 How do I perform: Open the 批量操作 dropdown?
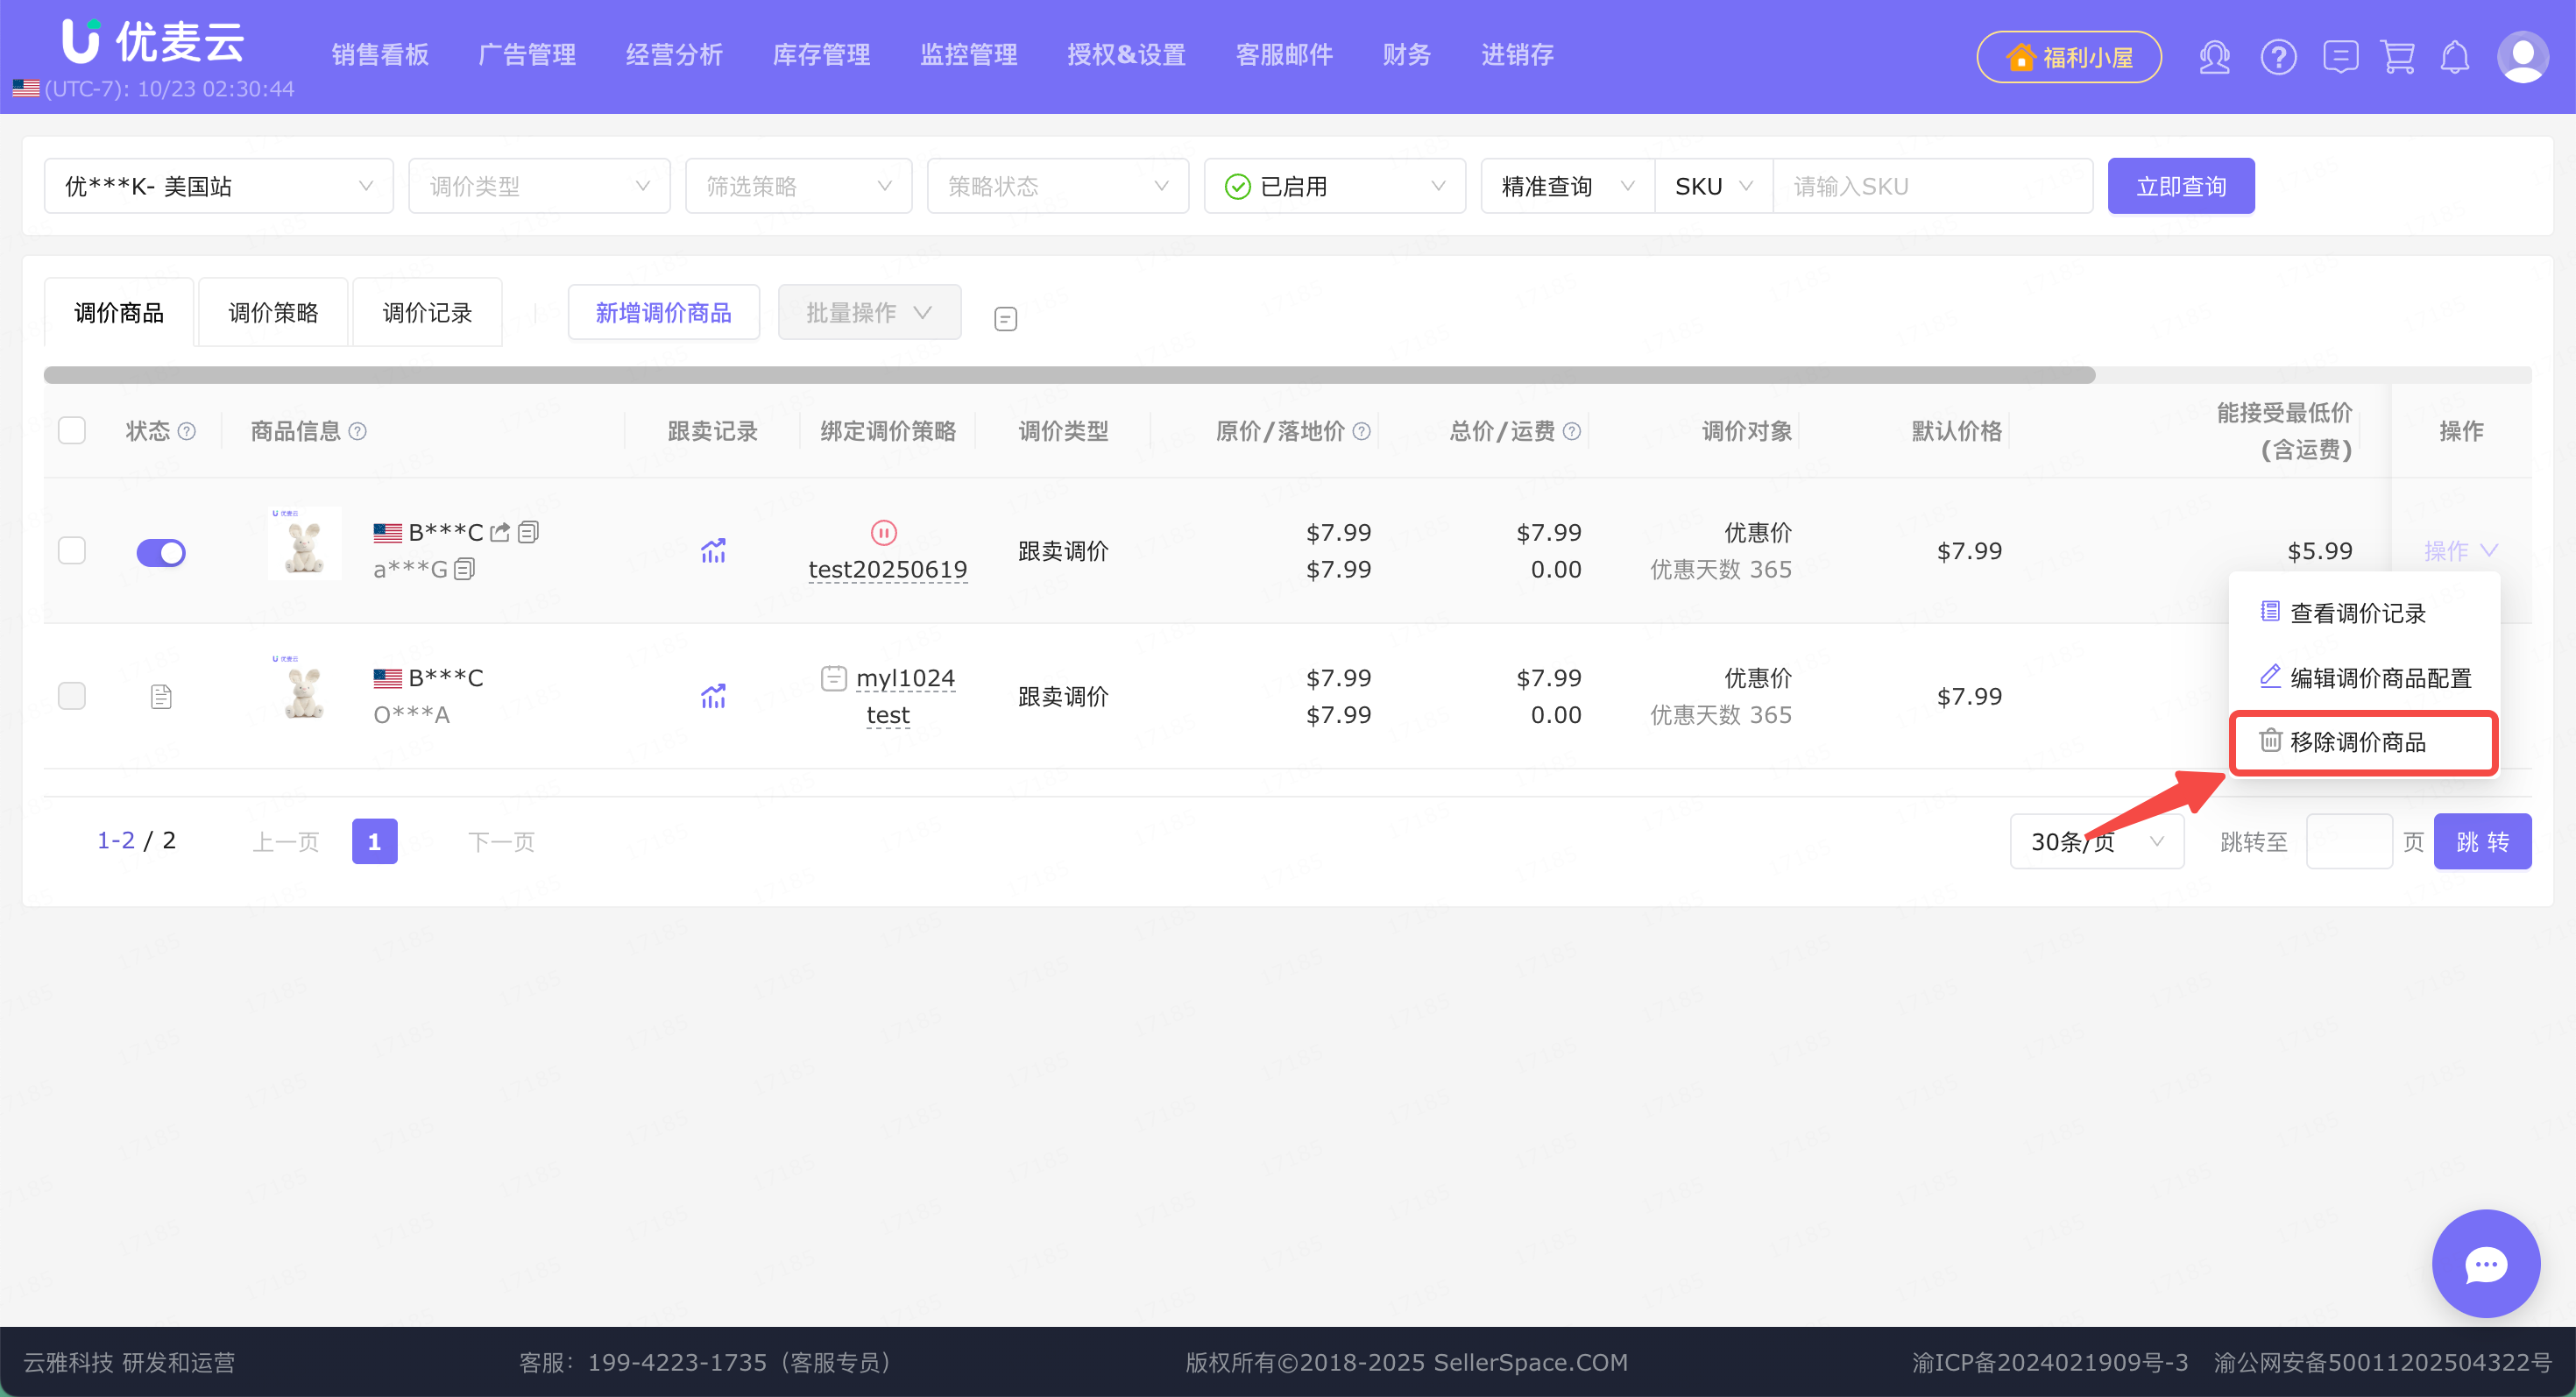click(869, 313)
